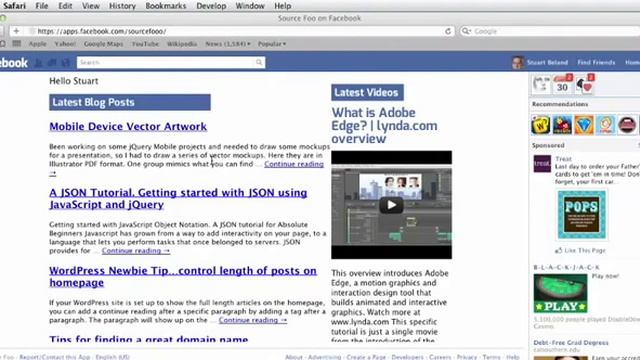640x360 pixels.
Task: Continue reading the Vector Artwork post
Action: 294,164
